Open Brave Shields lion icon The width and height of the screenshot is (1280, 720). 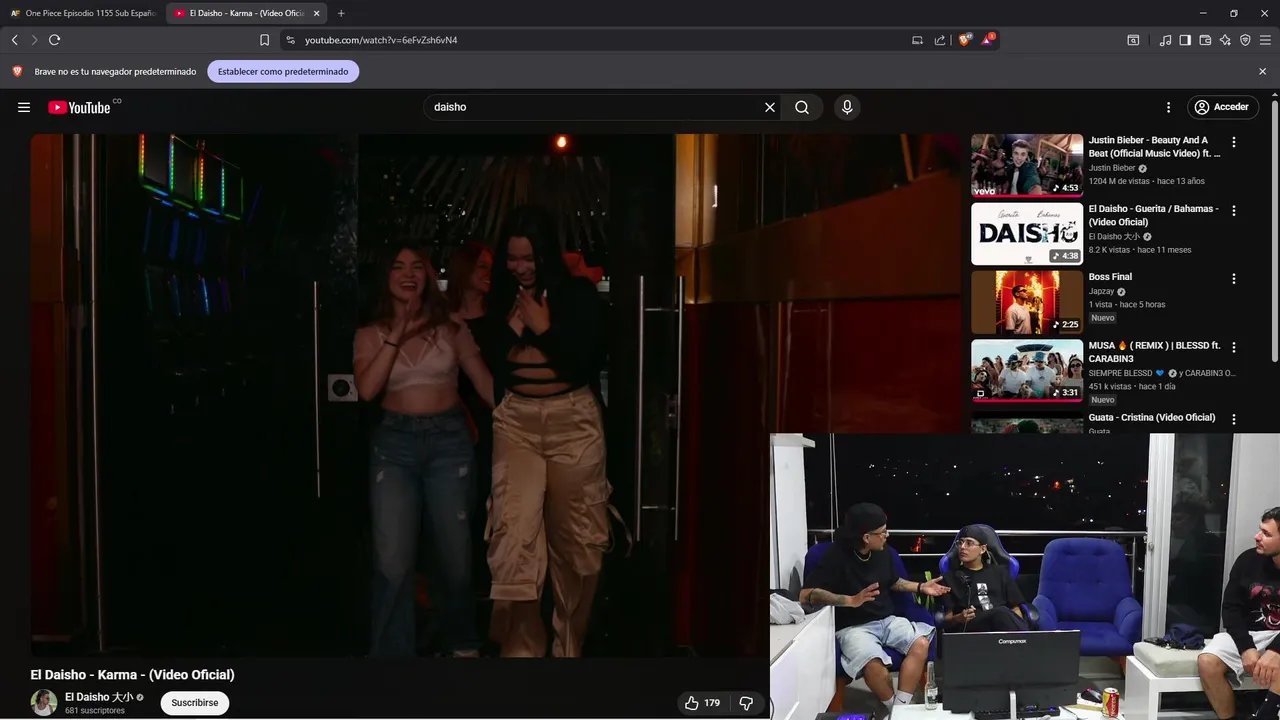[965, 40]
